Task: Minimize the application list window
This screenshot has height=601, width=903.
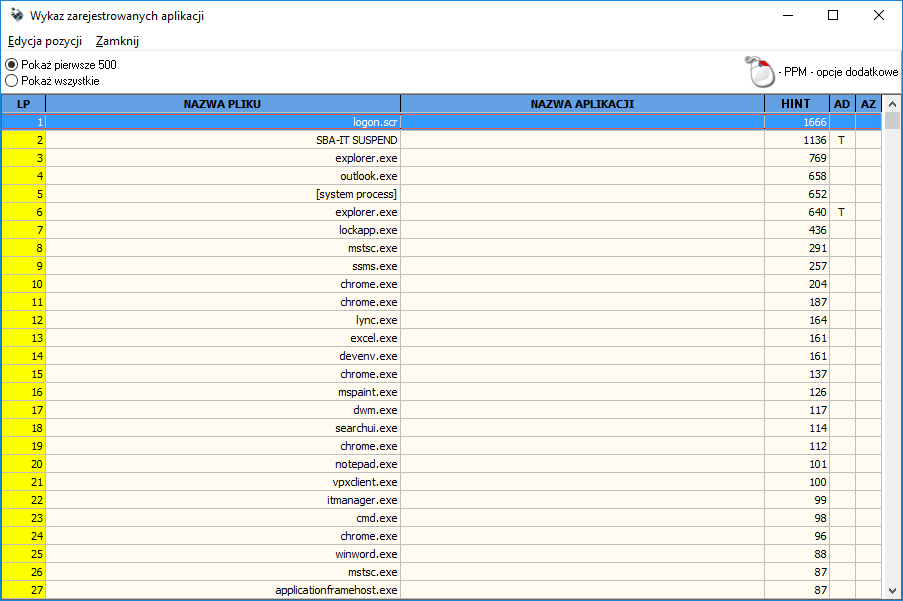Action: 788,16
